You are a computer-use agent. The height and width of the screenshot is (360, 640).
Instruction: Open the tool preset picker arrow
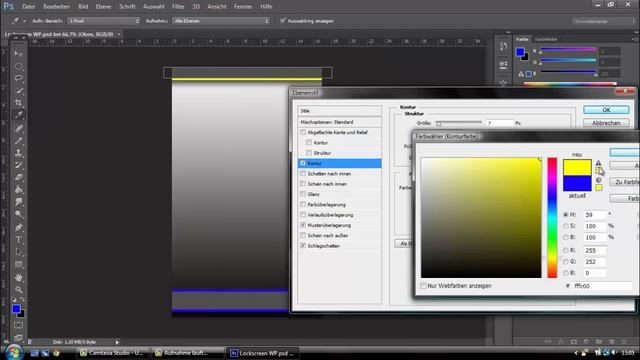[24, 21]
